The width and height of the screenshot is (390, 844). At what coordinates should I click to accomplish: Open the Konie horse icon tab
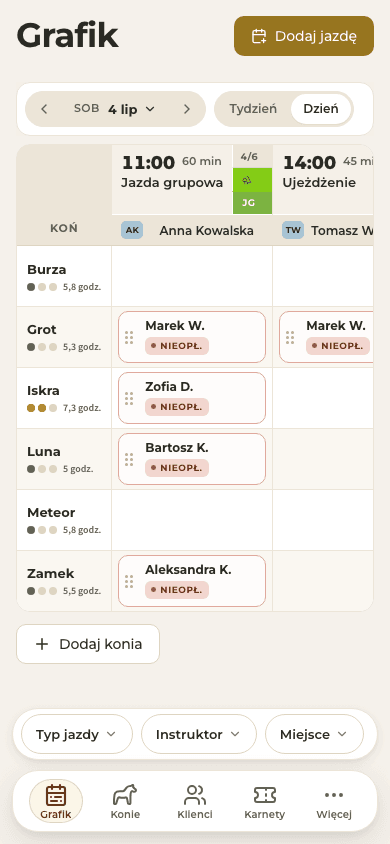point(125,801)
